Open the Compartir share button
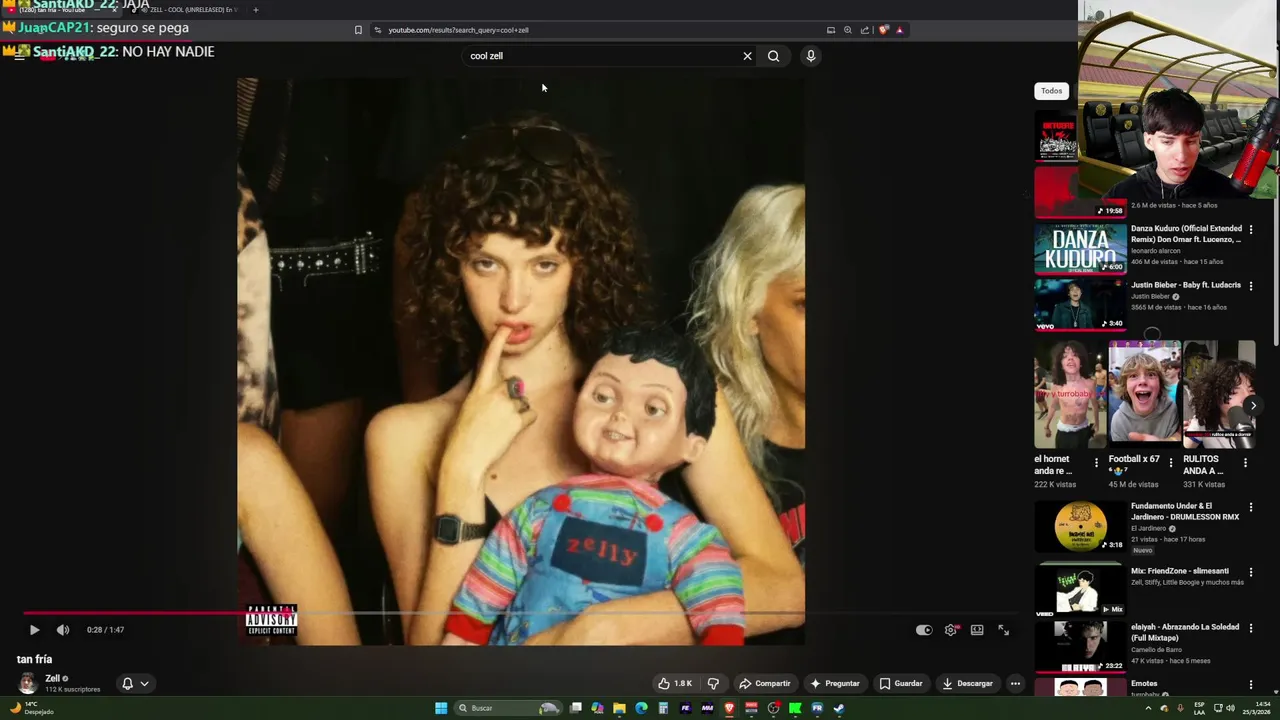The height and width of the screenshot is (720, 1280). click(764, 684)
